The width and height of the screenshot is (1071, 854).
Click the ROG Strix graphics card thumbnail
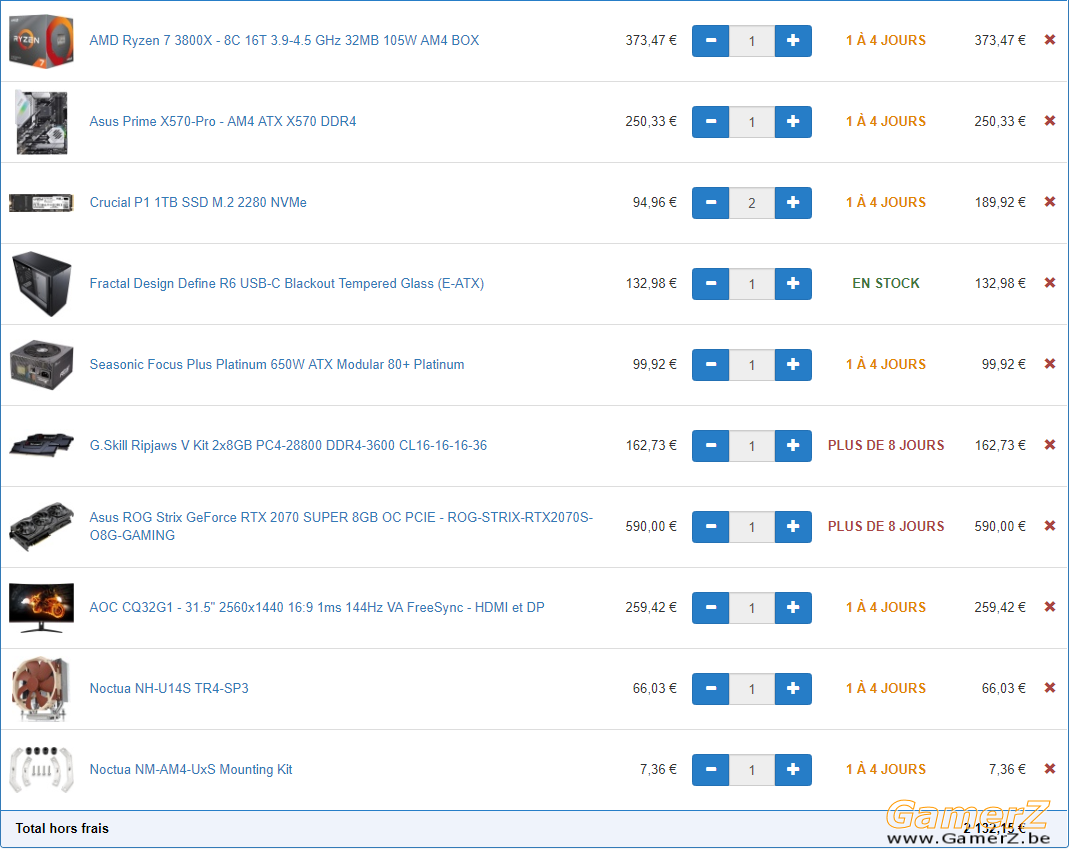[x=42, y=526]
